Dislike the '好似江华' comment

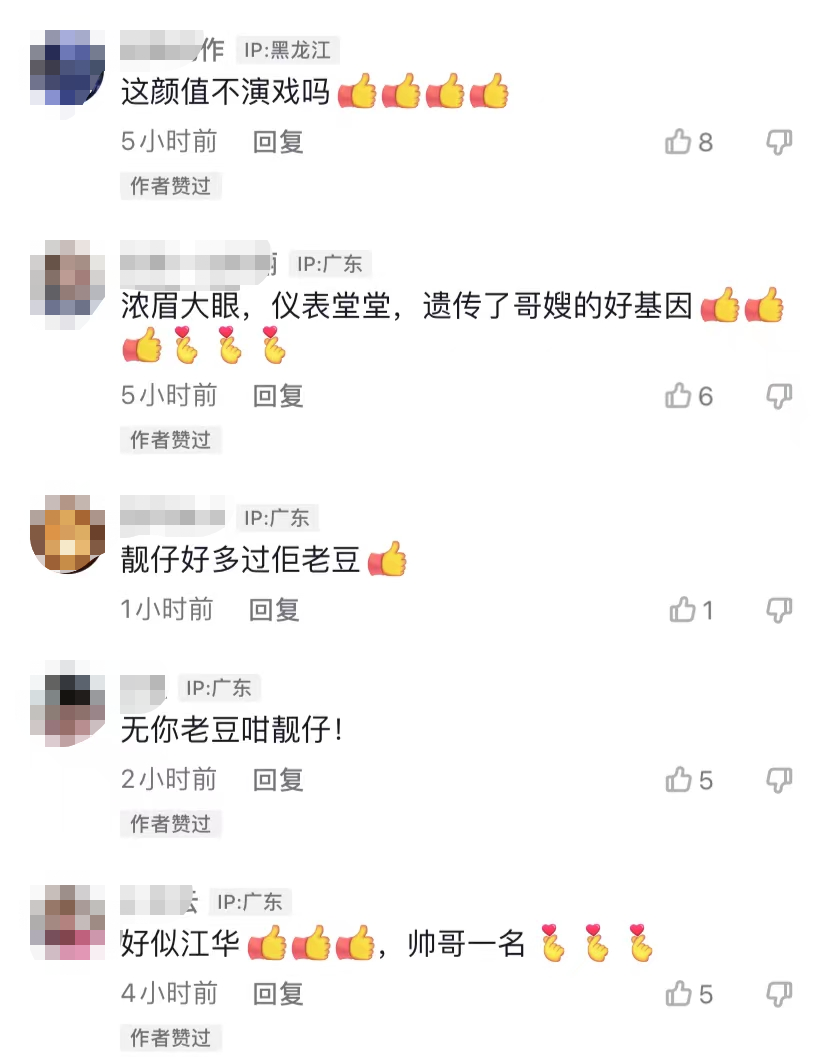tap(779, 993)
